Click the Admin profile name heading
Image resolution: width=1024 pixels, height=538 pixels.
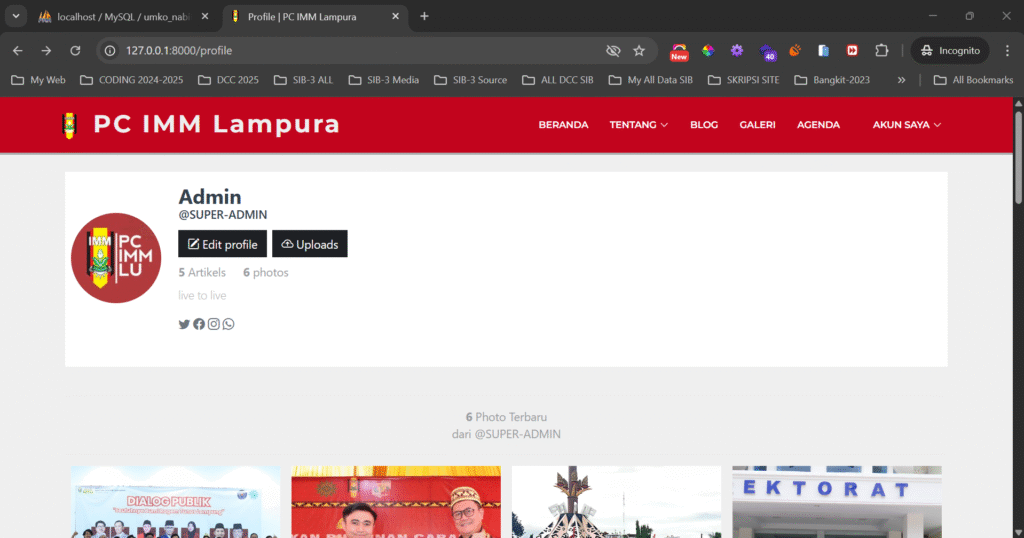click(x=210, y=197)
